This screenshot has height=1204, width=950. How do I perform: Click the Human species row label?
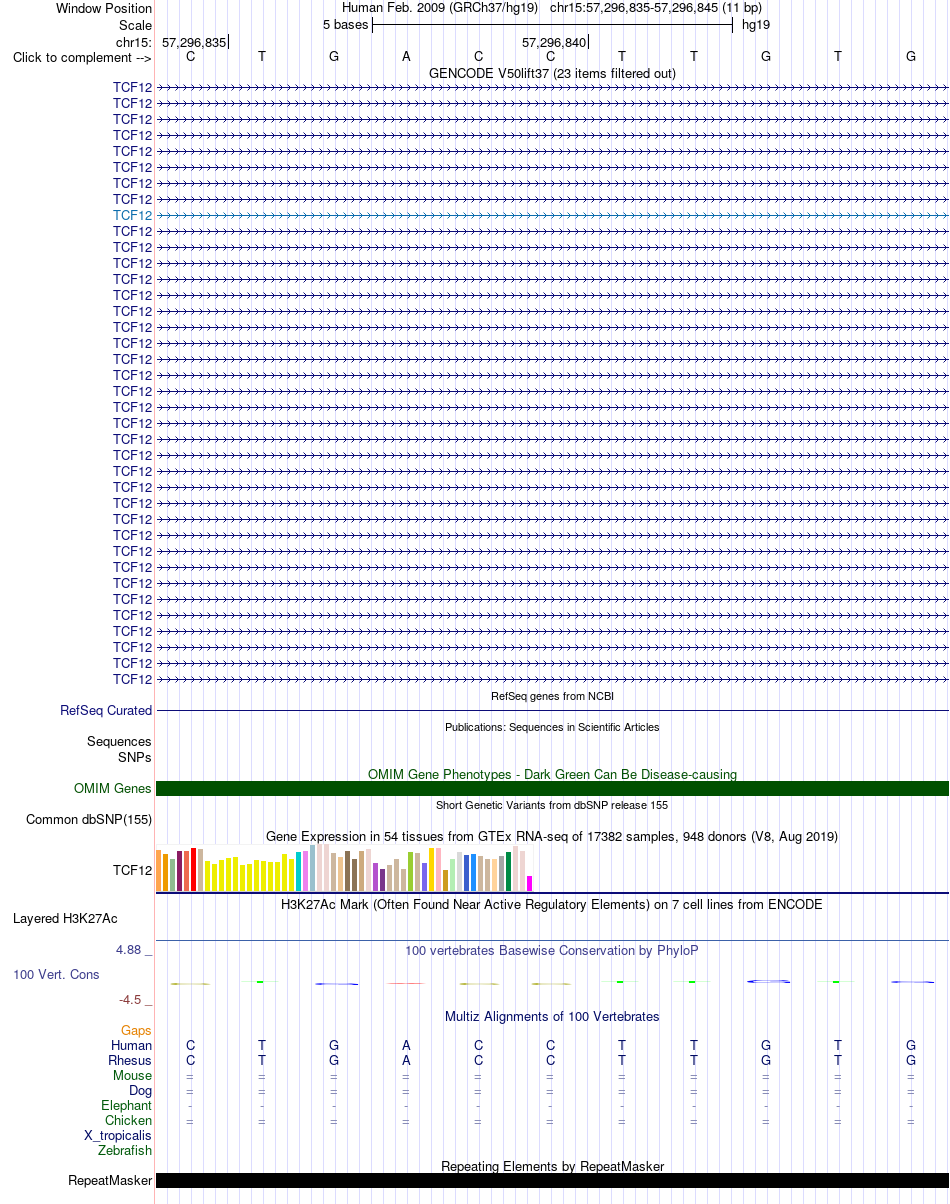click(x=132, y=1045)
